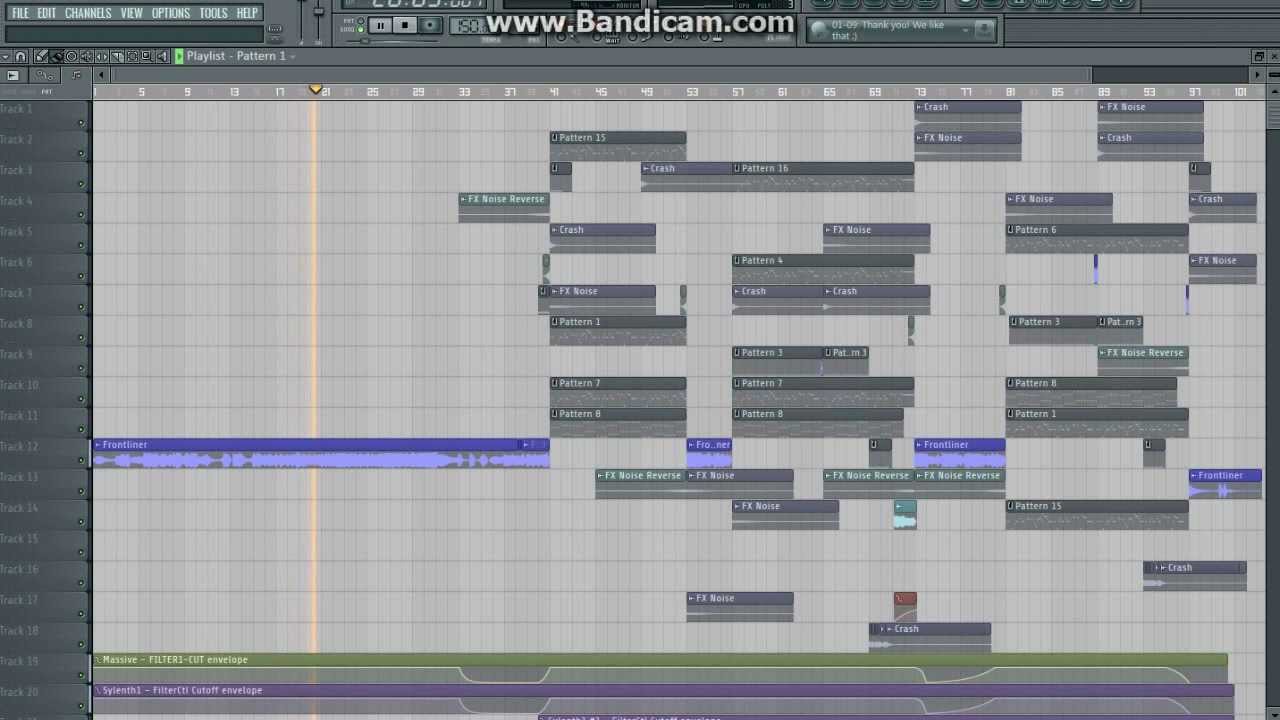Click the news panel download icon
The height and width of the screenshot is (720, 1280).
click(984, 30)
